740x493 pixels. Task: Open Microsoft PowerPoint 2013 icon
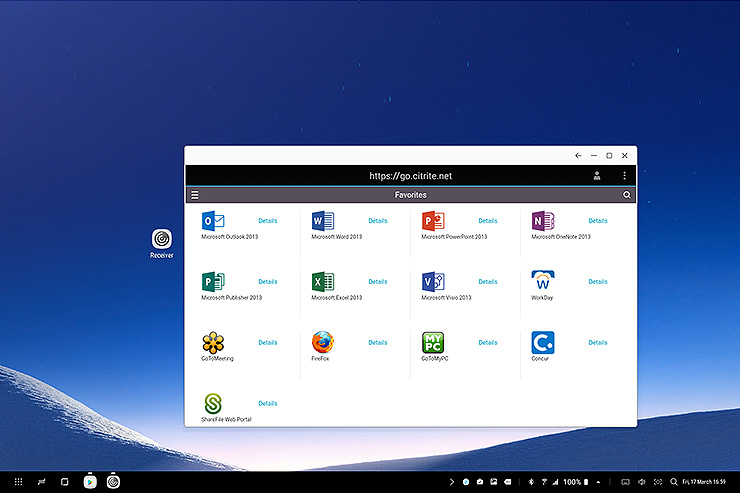(x=433, y=221)
